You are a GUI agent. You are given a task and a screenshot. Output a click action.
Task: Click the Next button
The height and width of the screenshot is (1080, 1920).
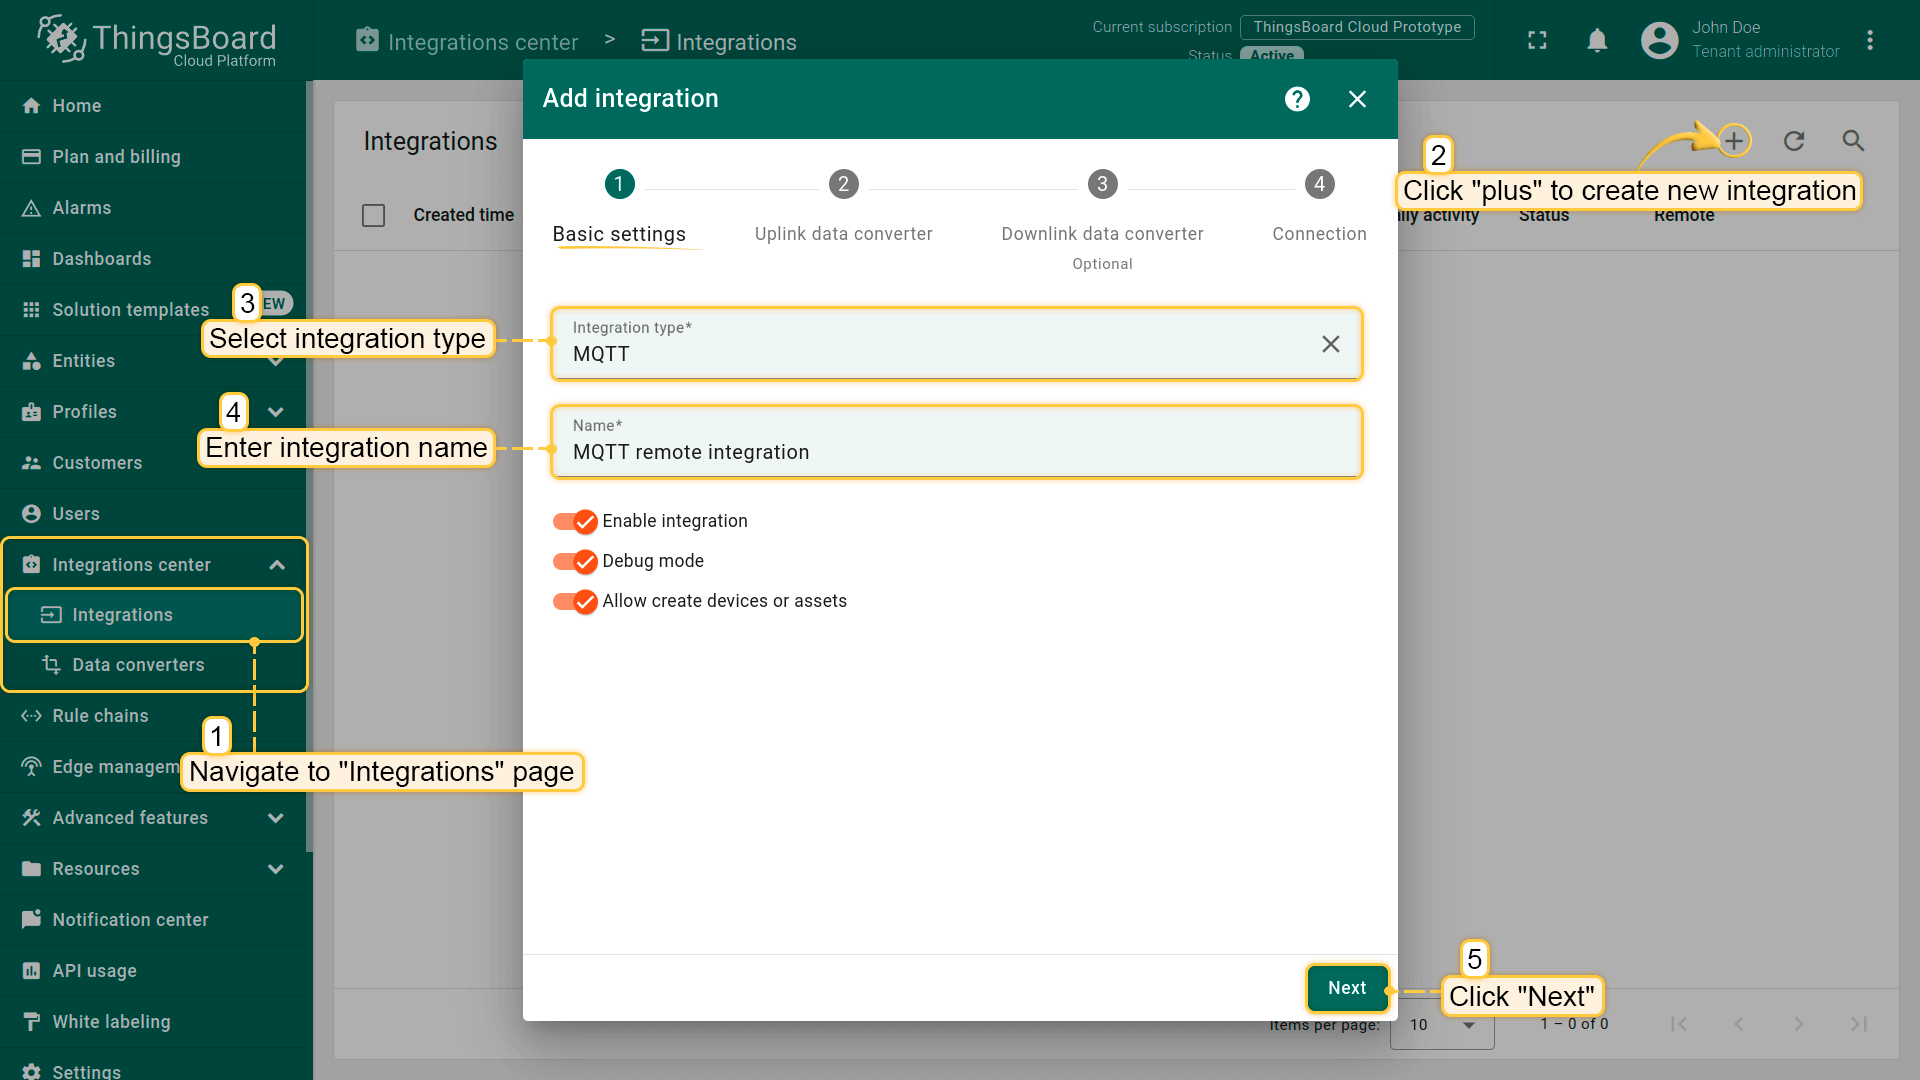coord(1346,988)
